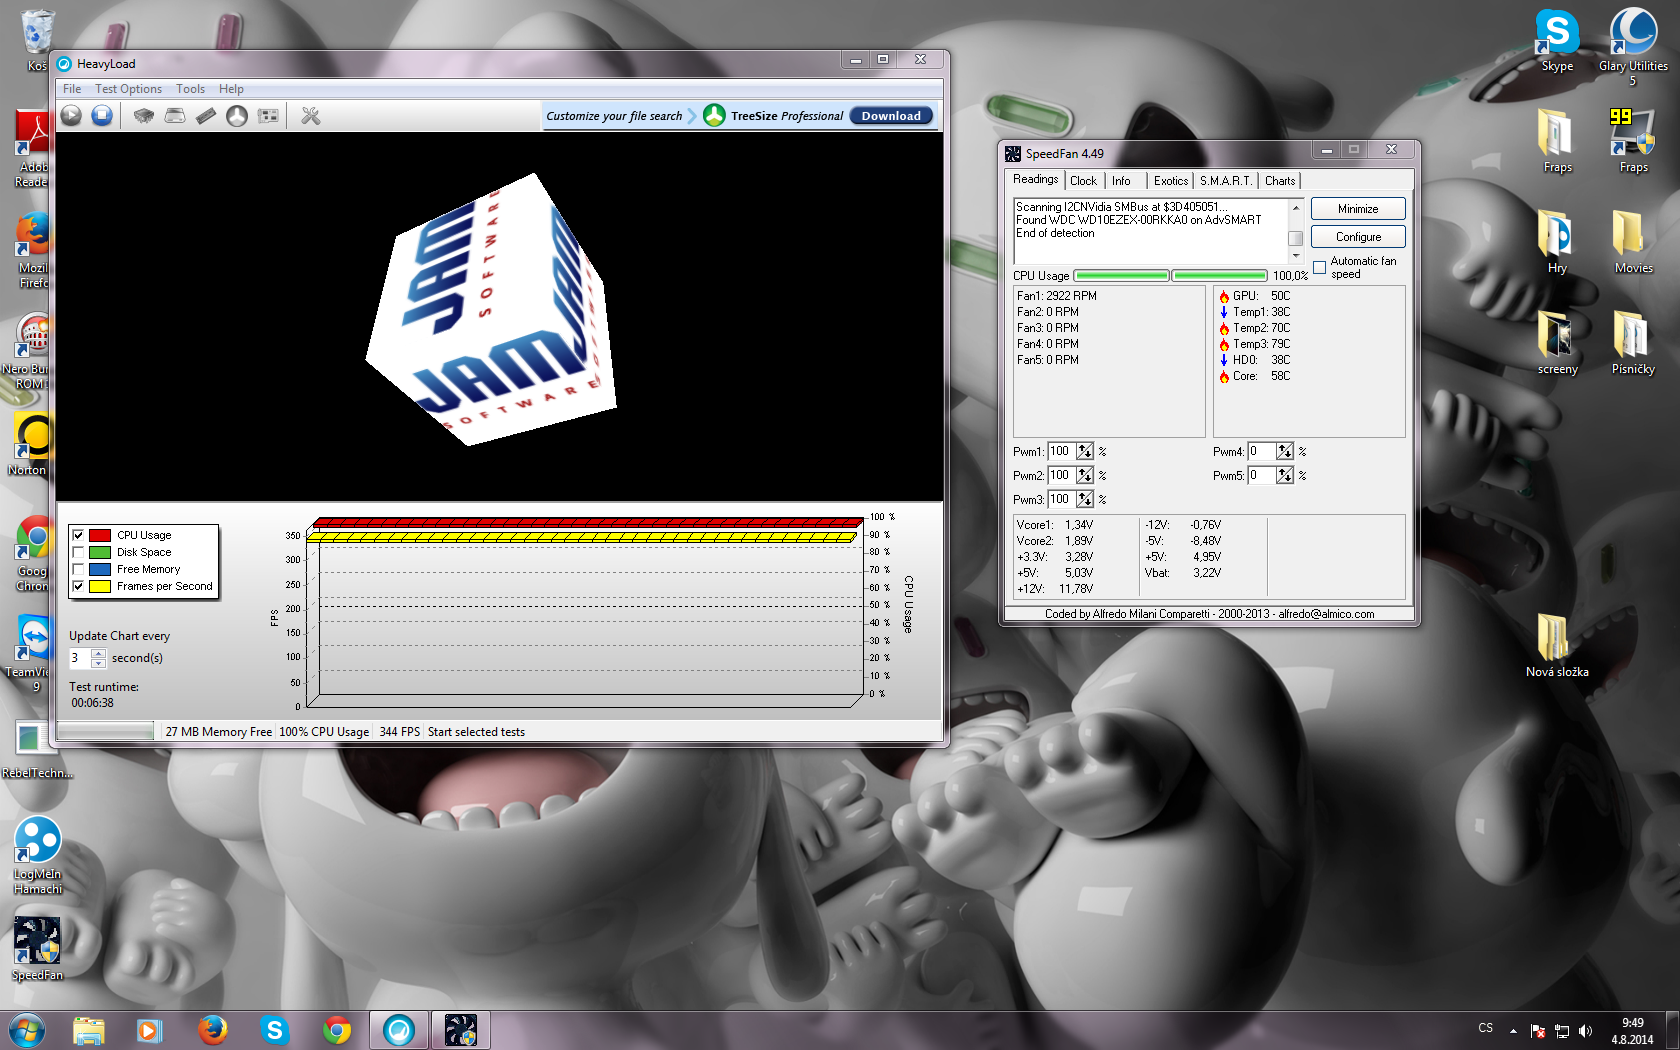Switch to the Charts tab in SpeedFan

tap(1280, 181)
